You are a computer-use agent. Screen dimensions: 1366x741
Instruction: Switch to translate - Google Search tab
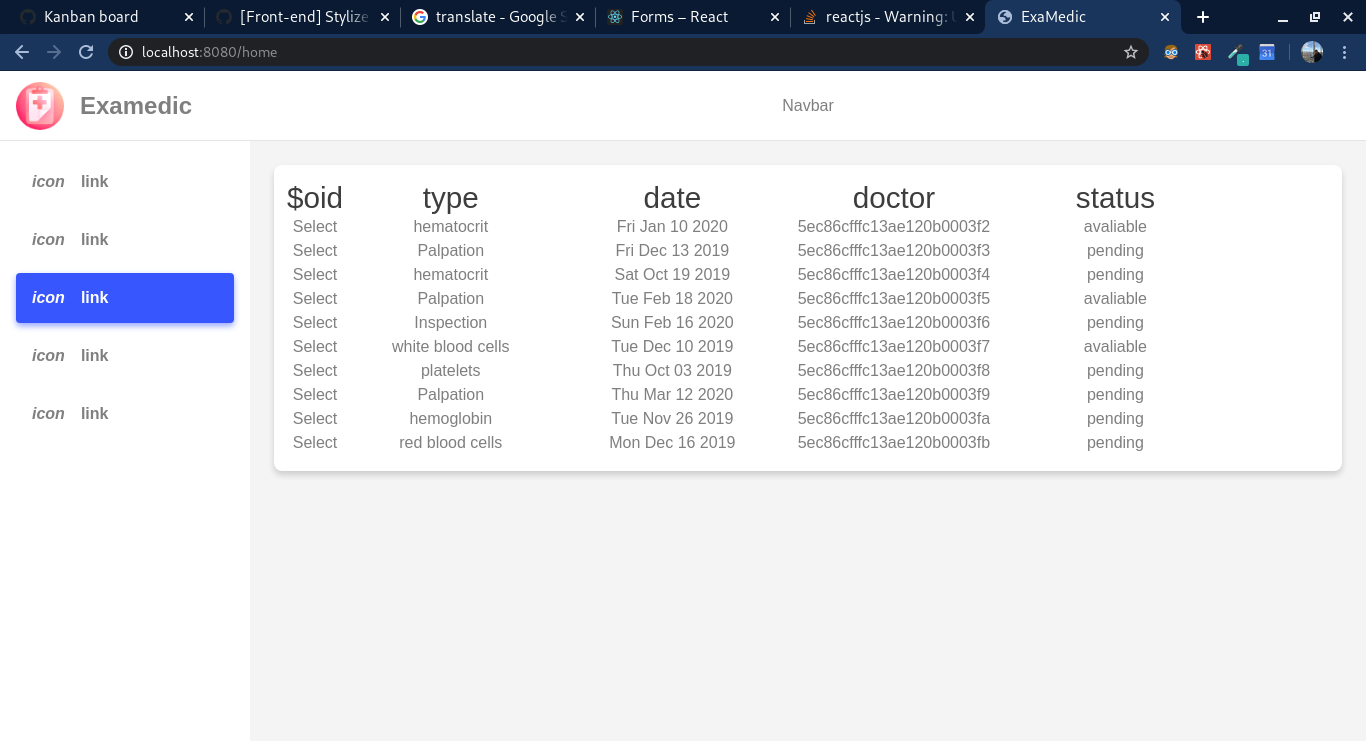click(496, 17)
